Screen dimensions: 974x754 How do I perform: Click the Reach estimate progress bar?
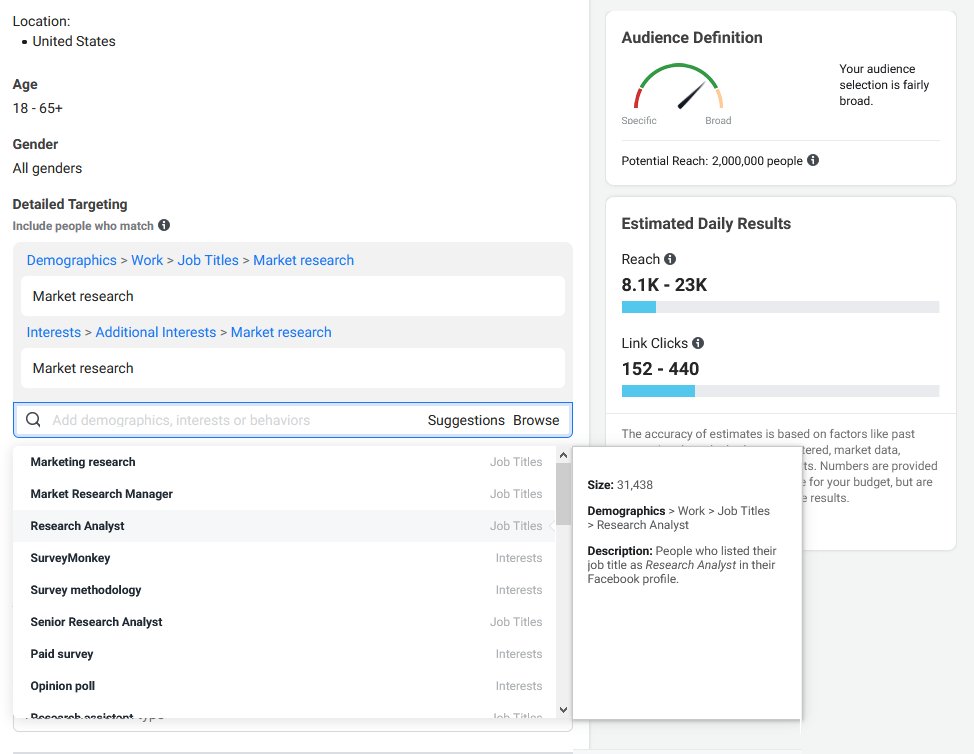coord(780,307)
